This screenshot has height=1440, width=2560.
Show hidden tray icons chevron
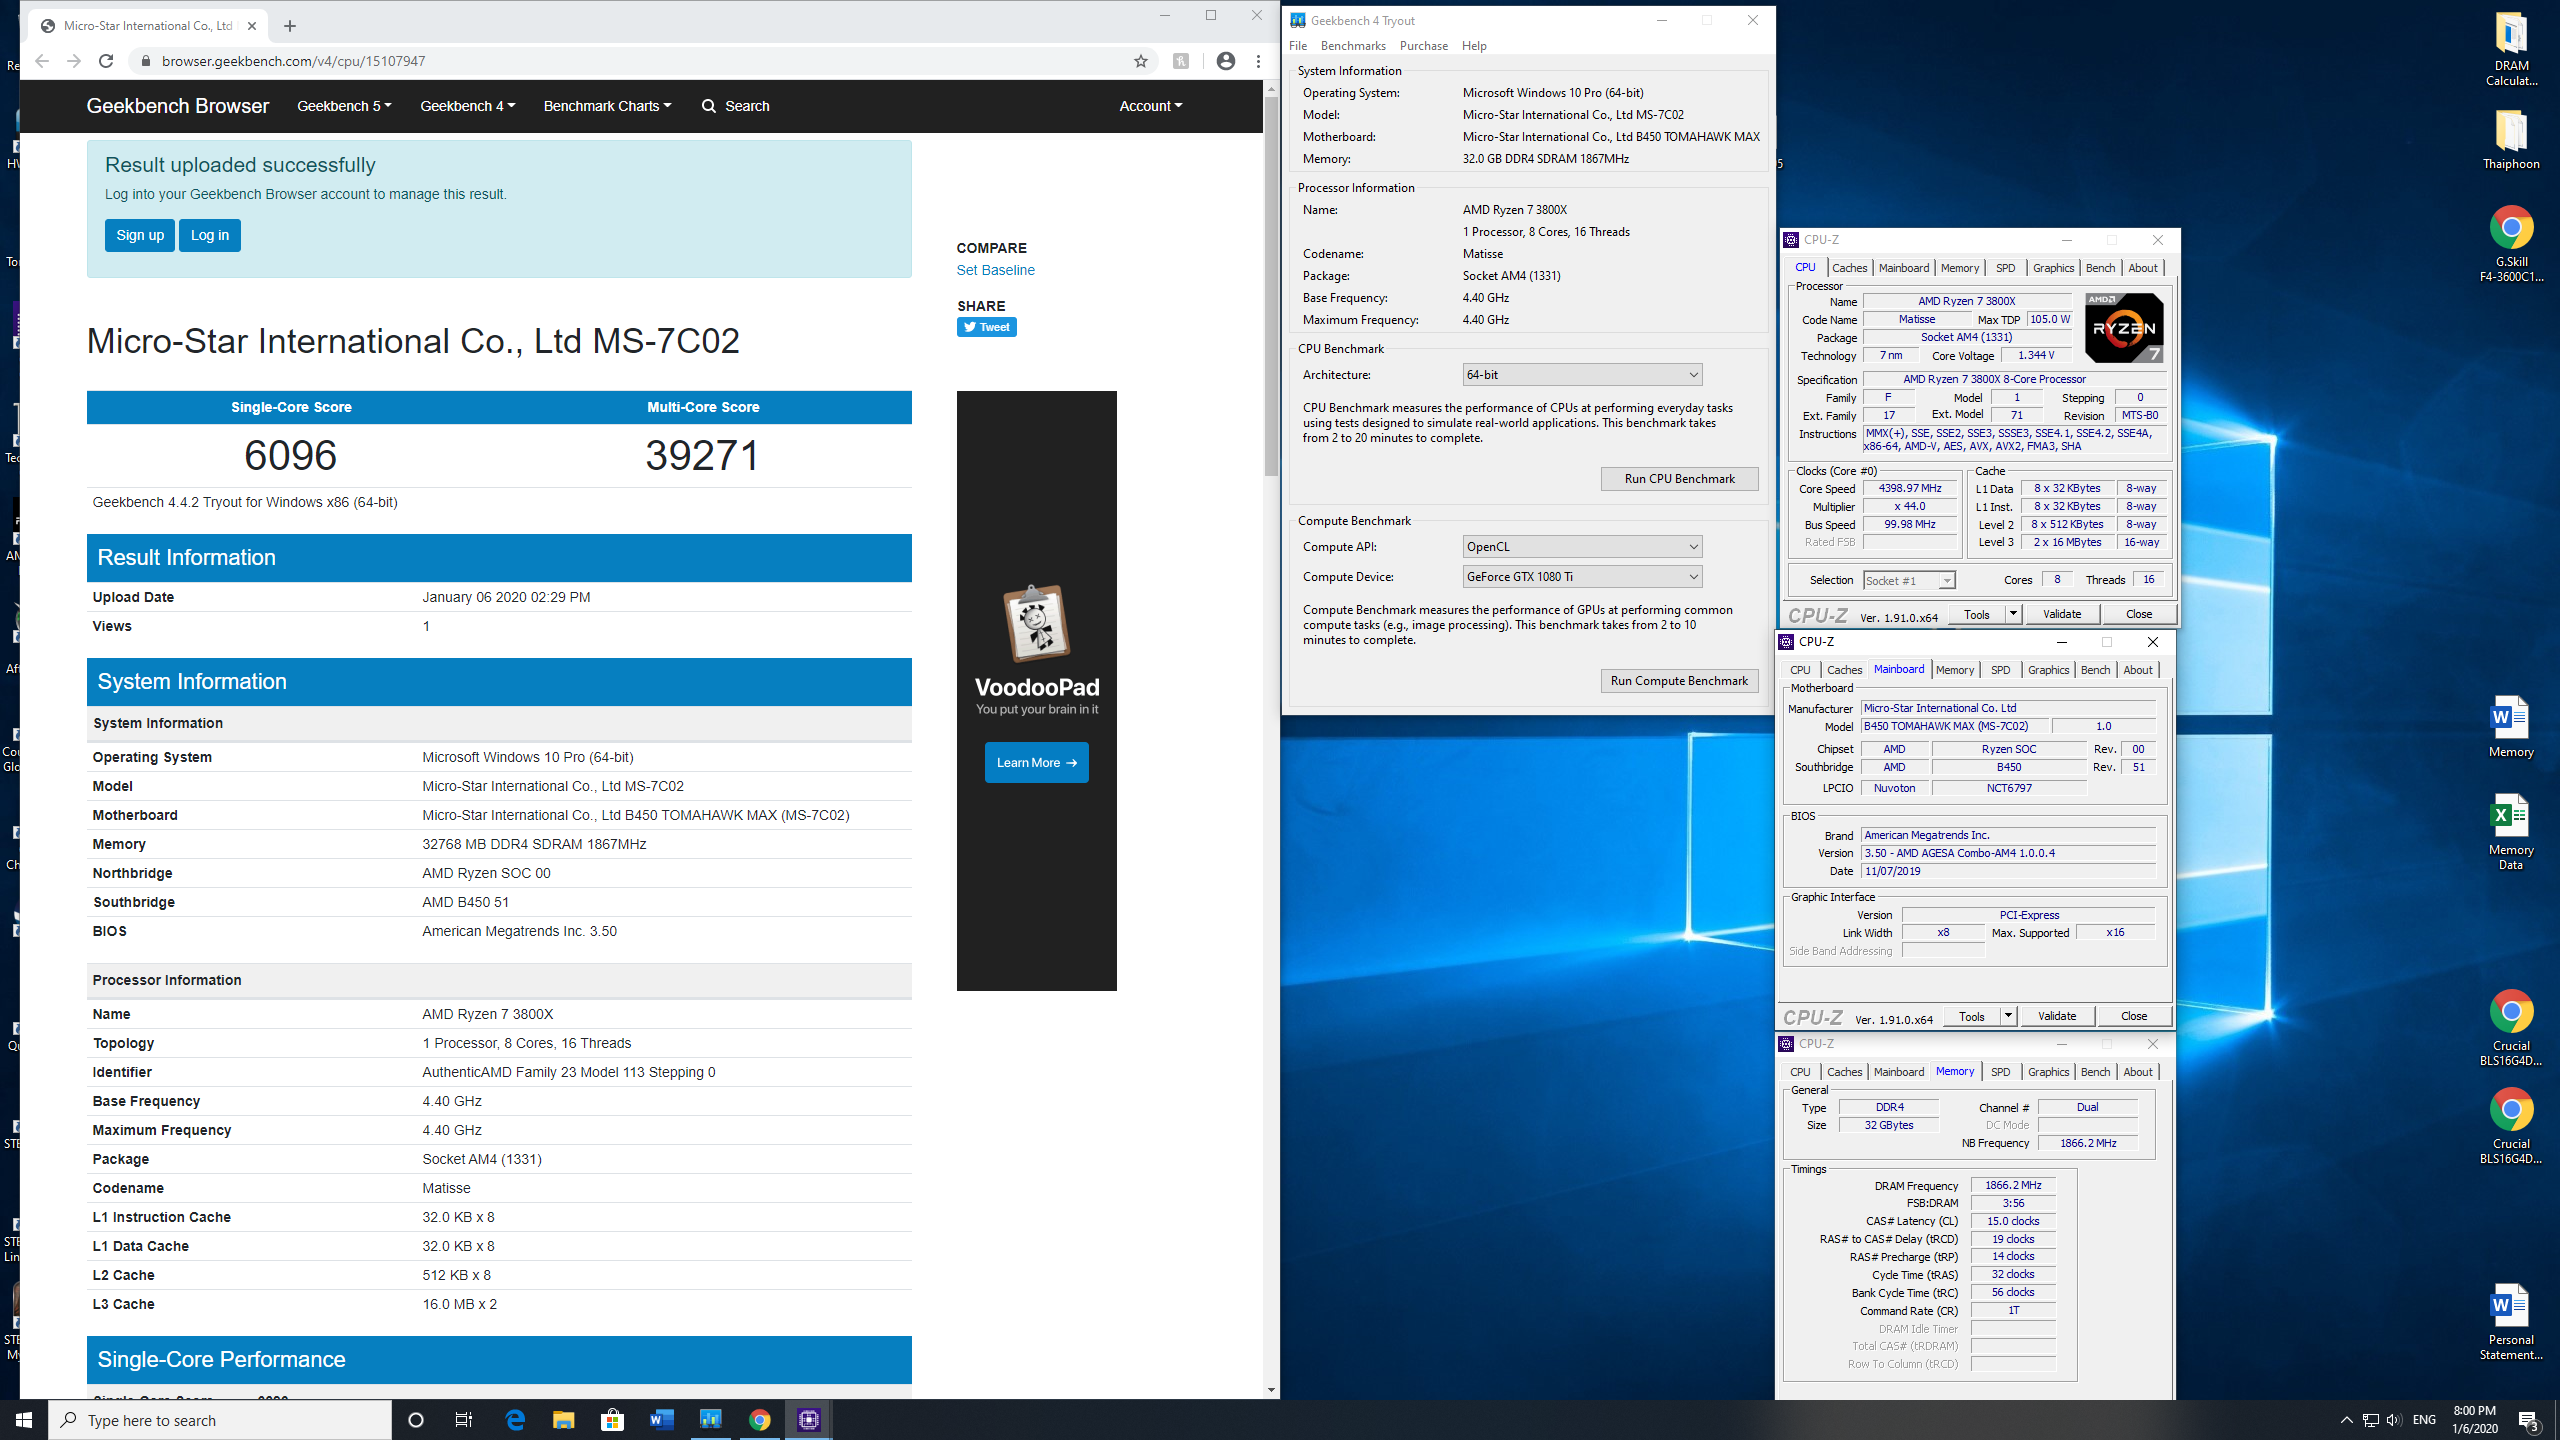pos(2346,1420)
